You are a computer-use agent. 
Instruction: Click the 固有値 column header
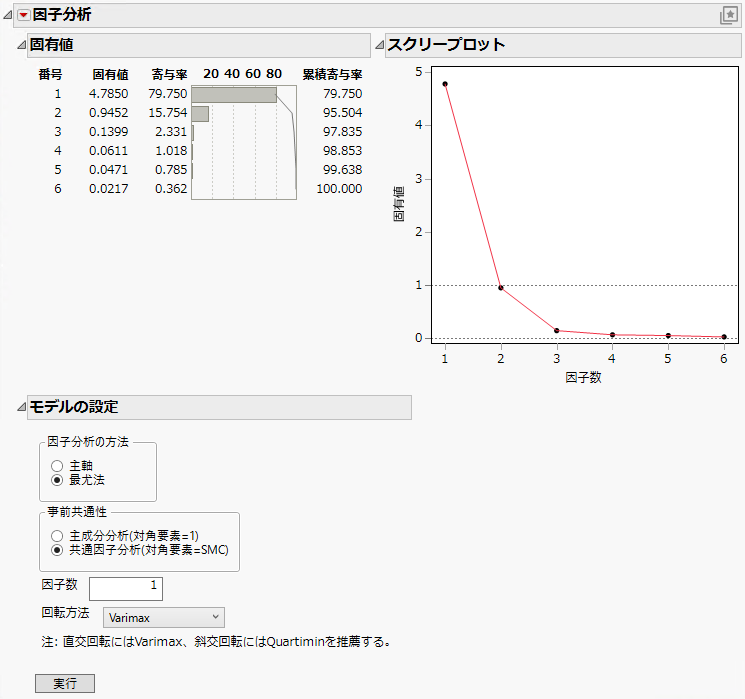[x=110, y=74]
